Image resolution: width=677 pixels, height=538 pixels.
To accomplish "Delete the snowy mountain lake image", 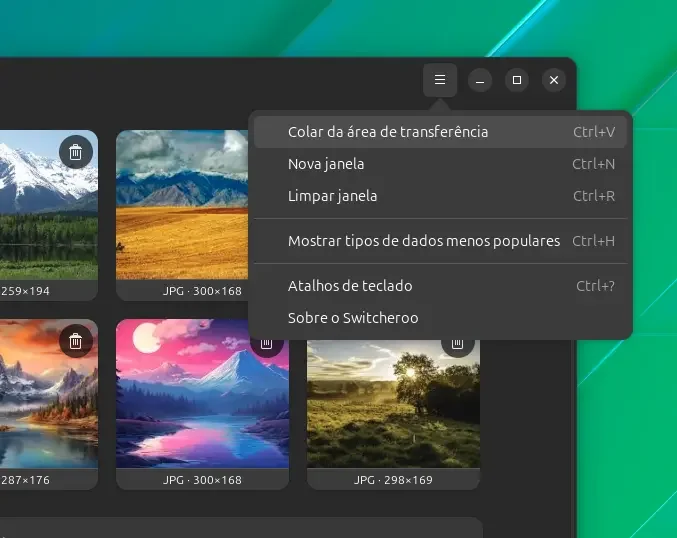I will pyautogui.click(x=76, y=152).
